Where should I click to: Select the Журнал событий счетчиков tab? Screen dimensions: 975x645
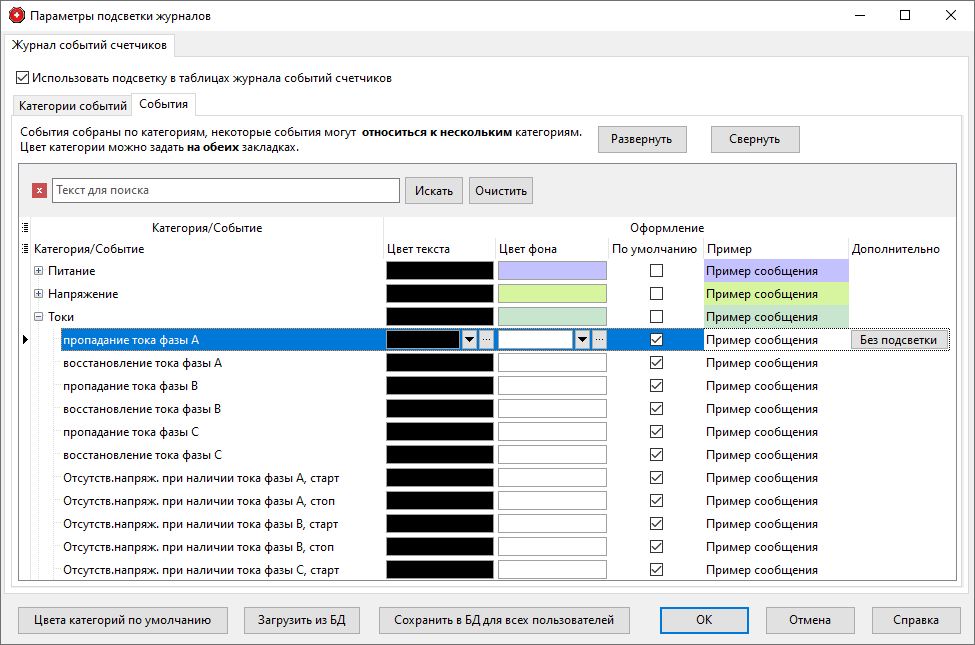90,46
